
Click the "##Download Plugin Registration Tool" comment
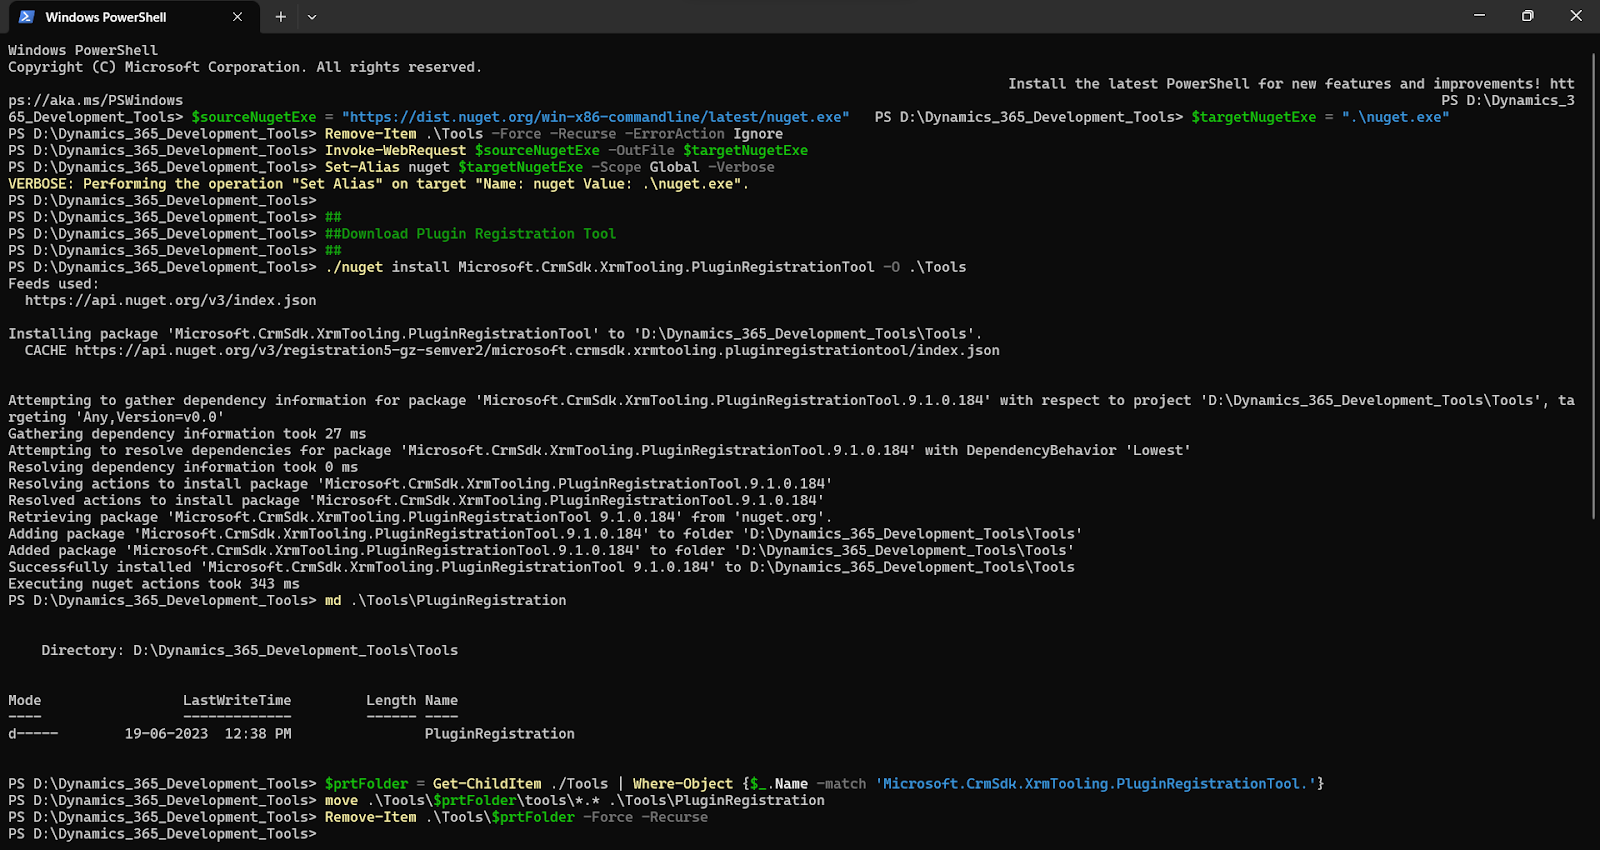(470, 234)
